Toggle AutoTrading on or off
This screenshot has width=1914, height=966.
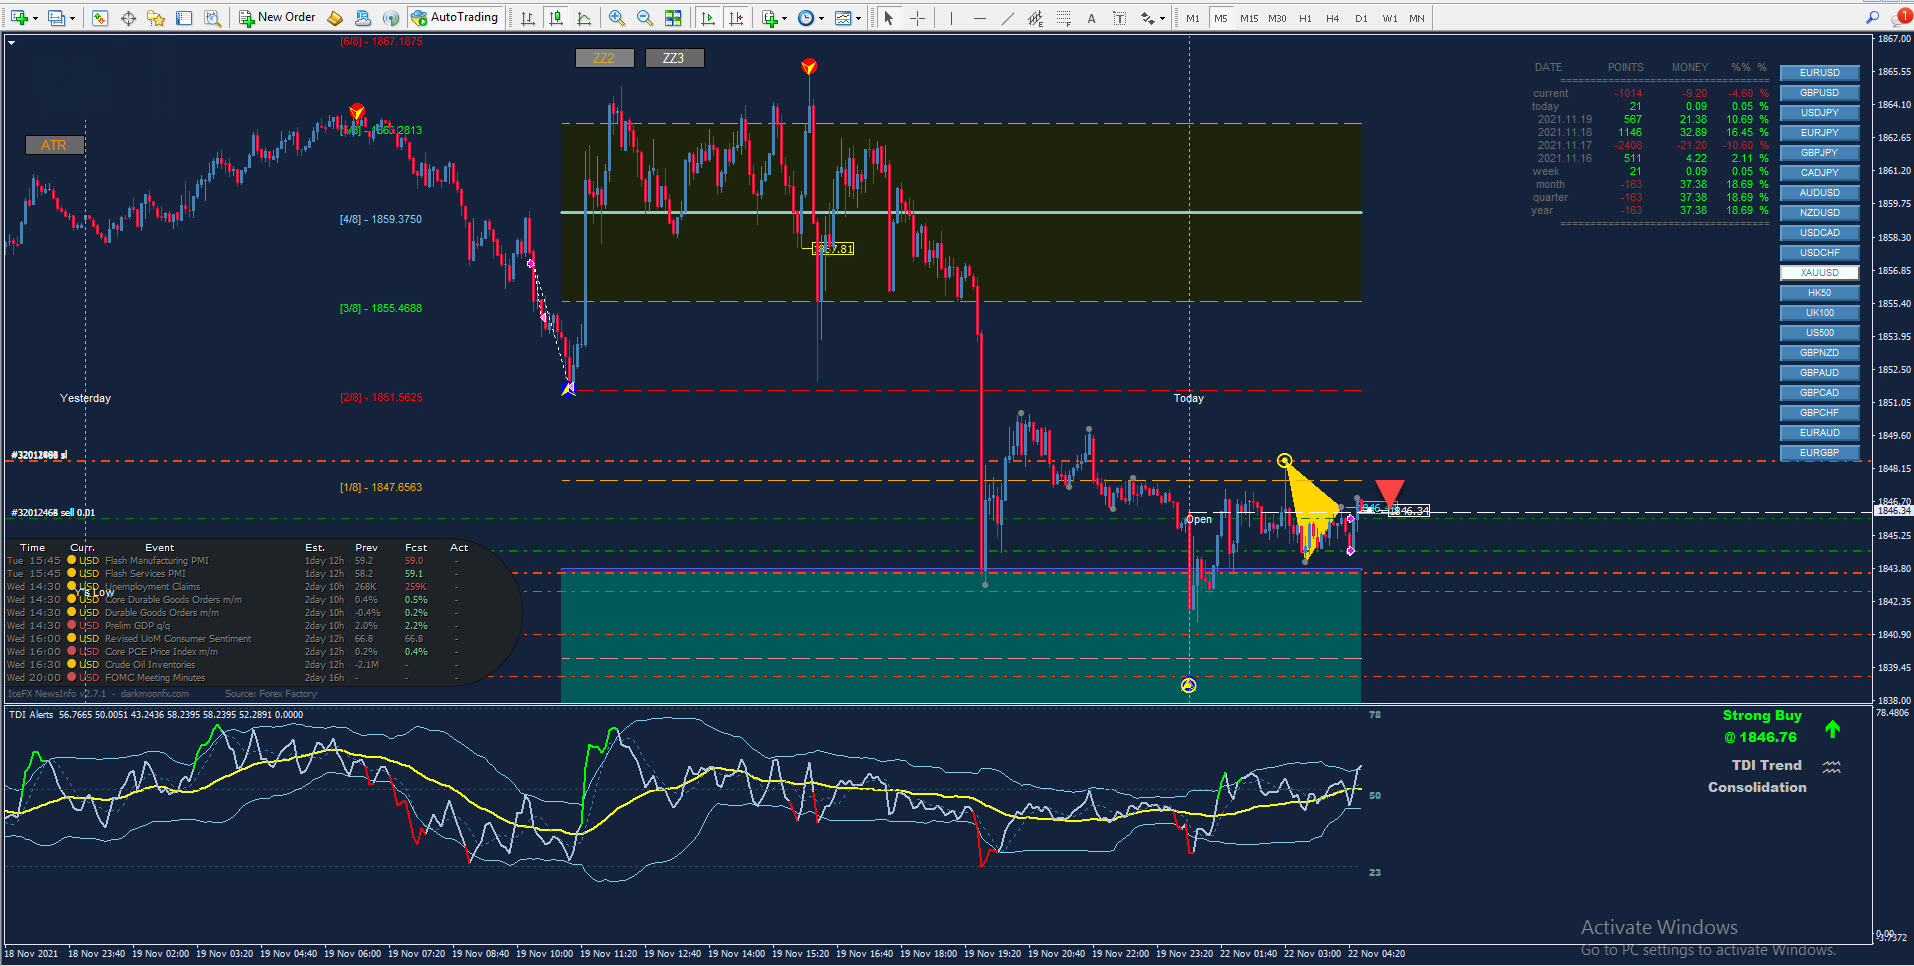pos(455,18)
